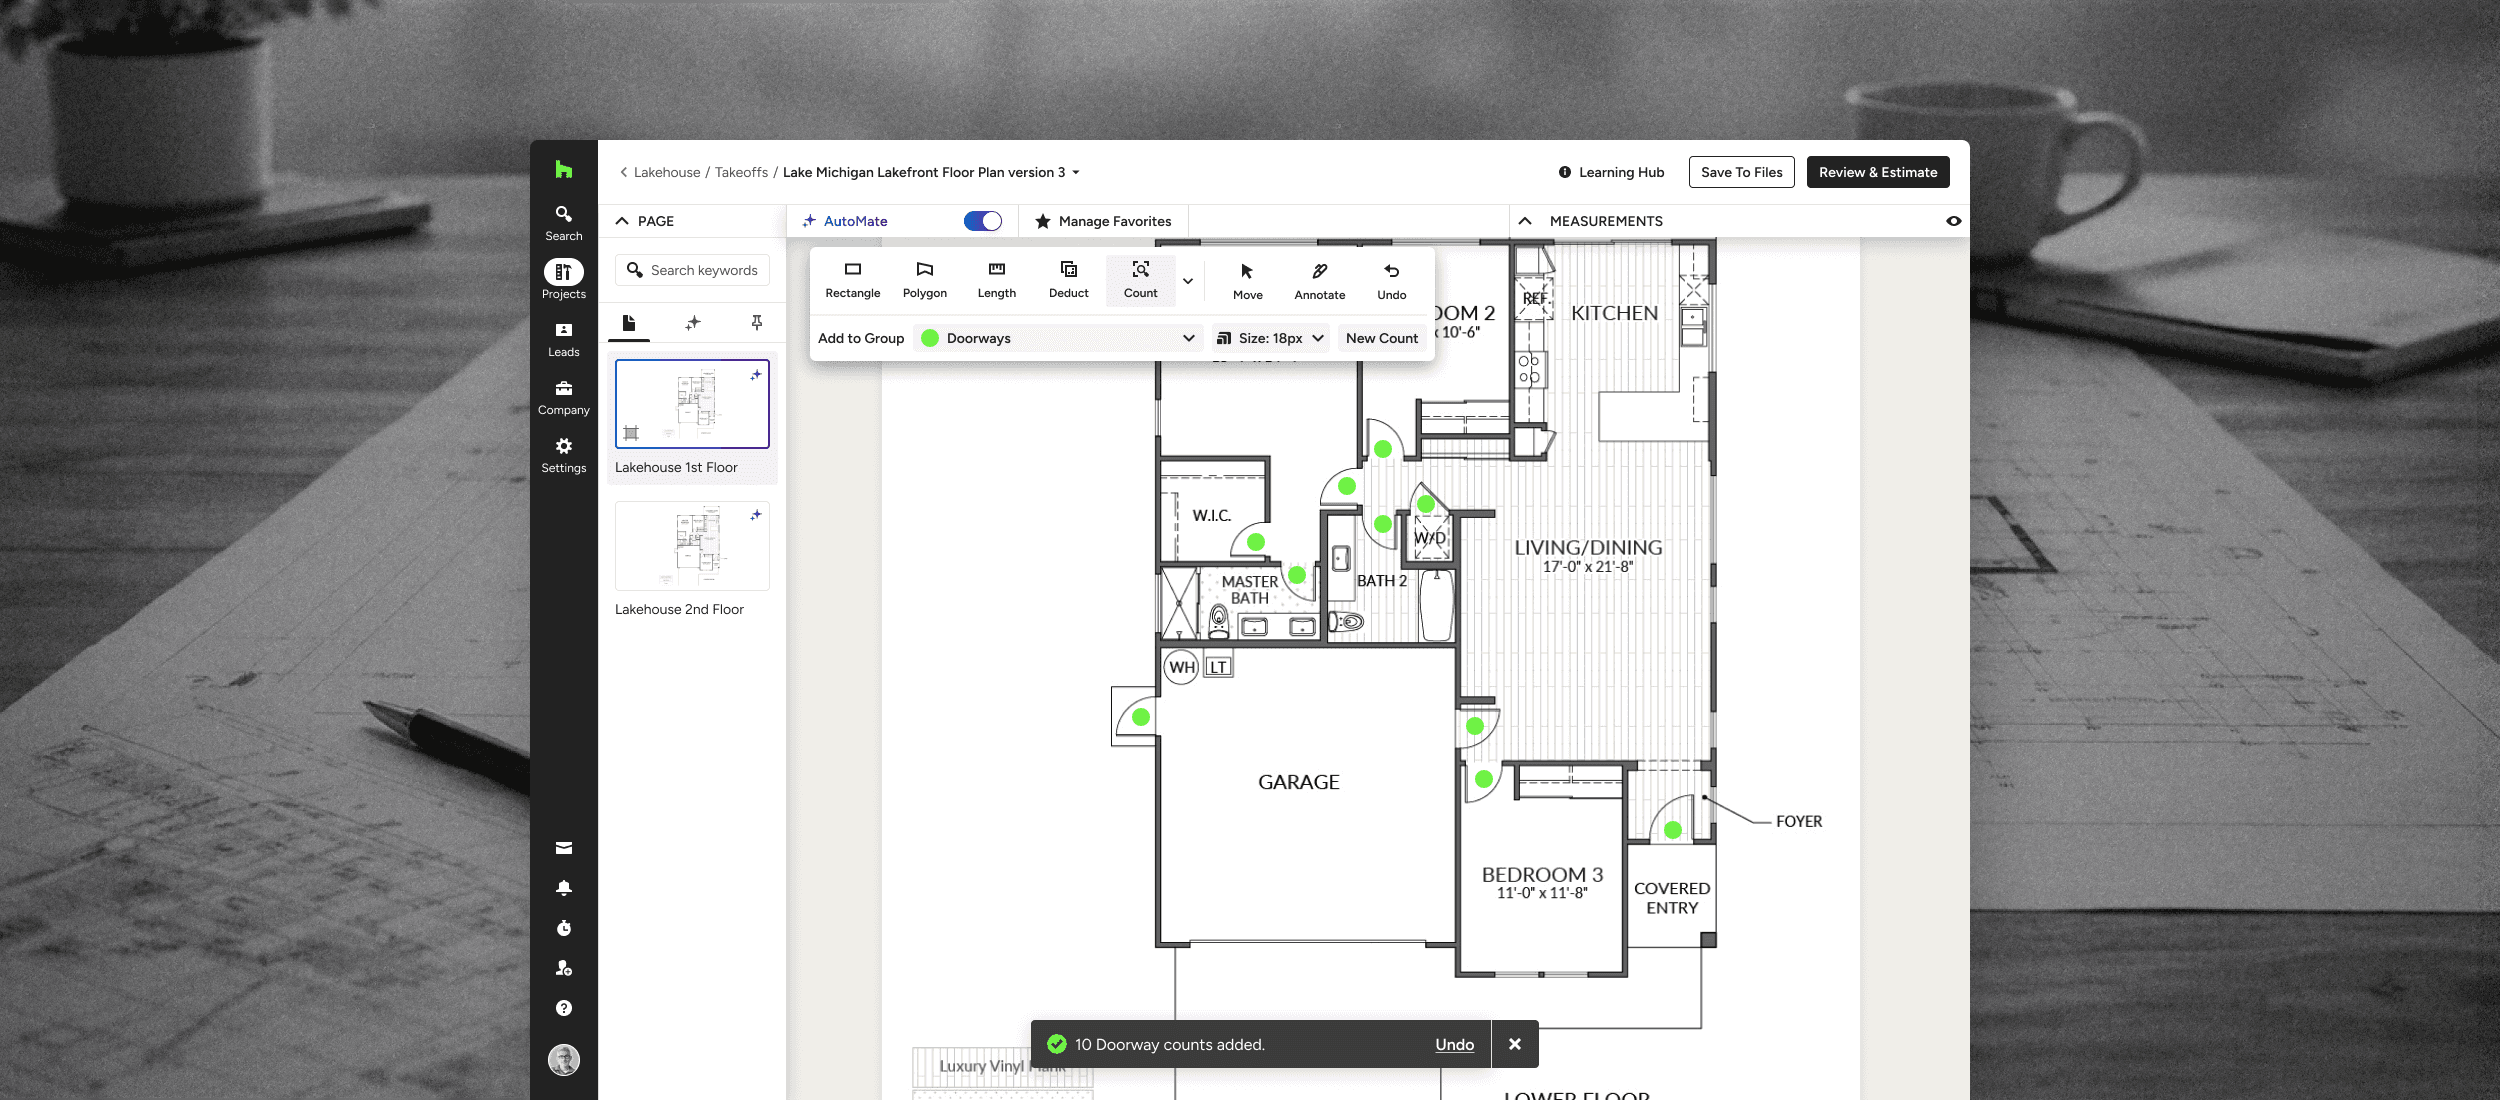Viewport: 2500px width, 1100px height.
Task: Switch to the AutoMate sparkle tab
Action: tap(692, 323)
